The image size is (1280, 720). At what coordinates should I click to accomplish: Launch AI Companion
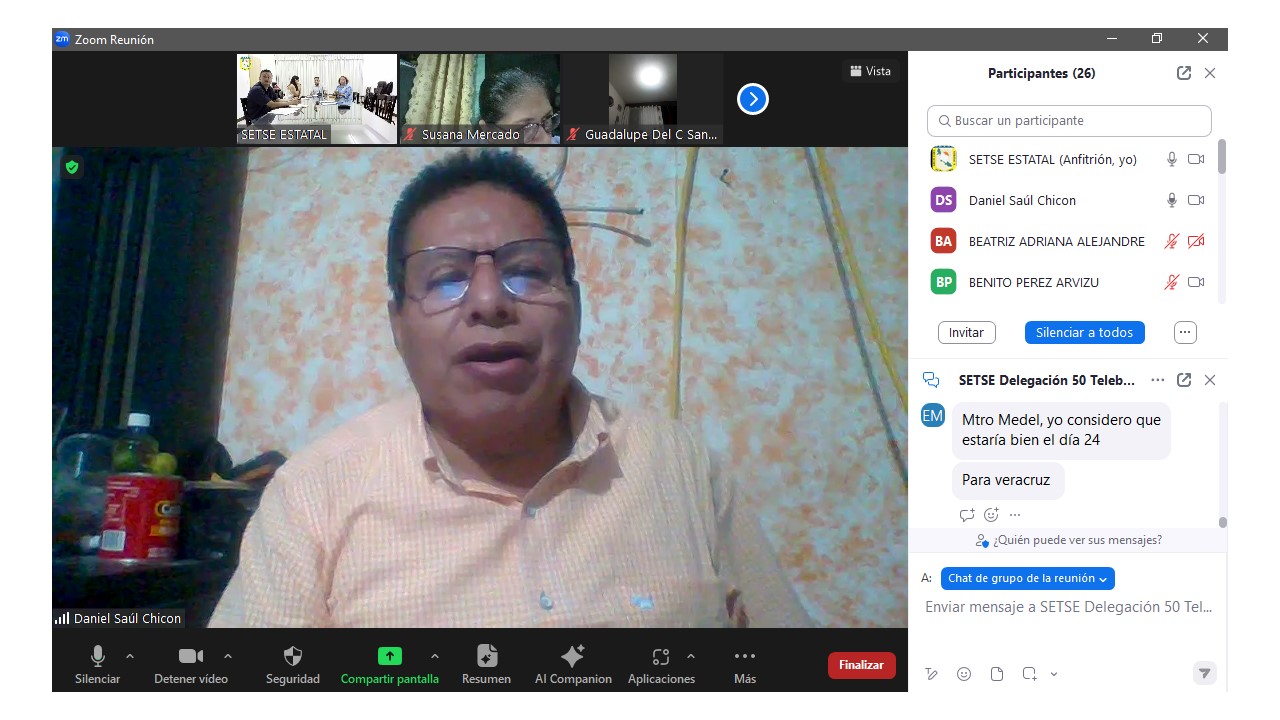[x=573, y=657]
